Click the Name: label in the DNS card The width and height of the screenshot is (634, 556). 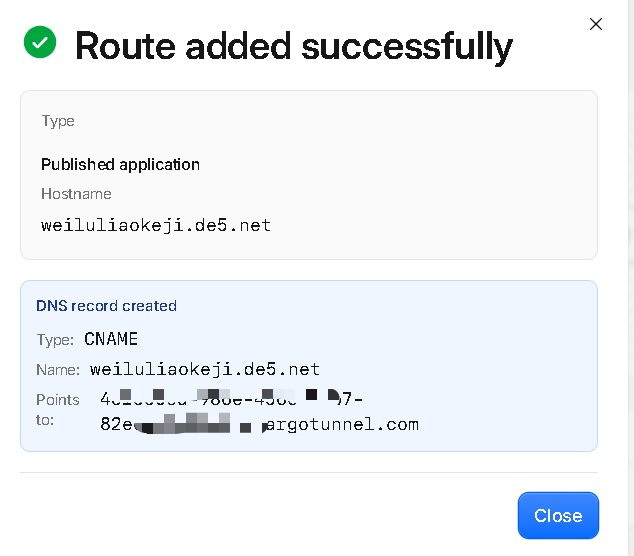(x=58, y=370)
